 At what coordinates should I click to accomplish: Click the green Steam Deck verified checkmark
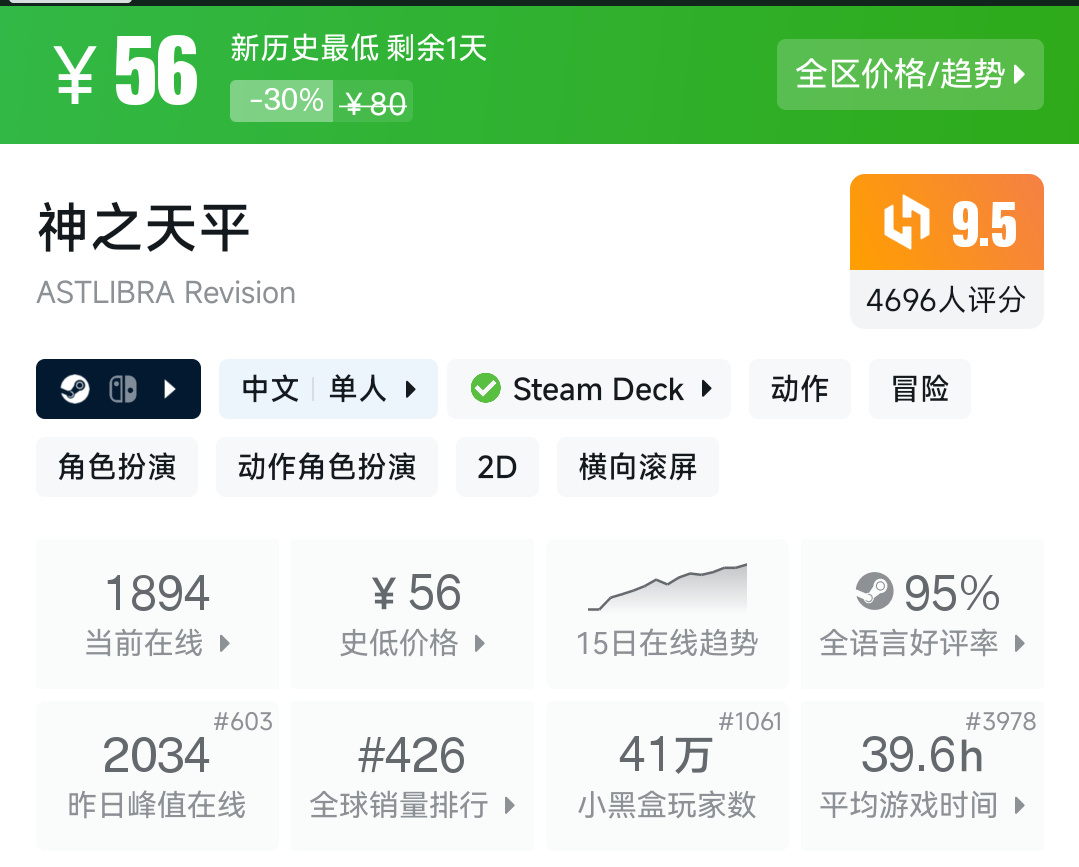tap(486, 389)
